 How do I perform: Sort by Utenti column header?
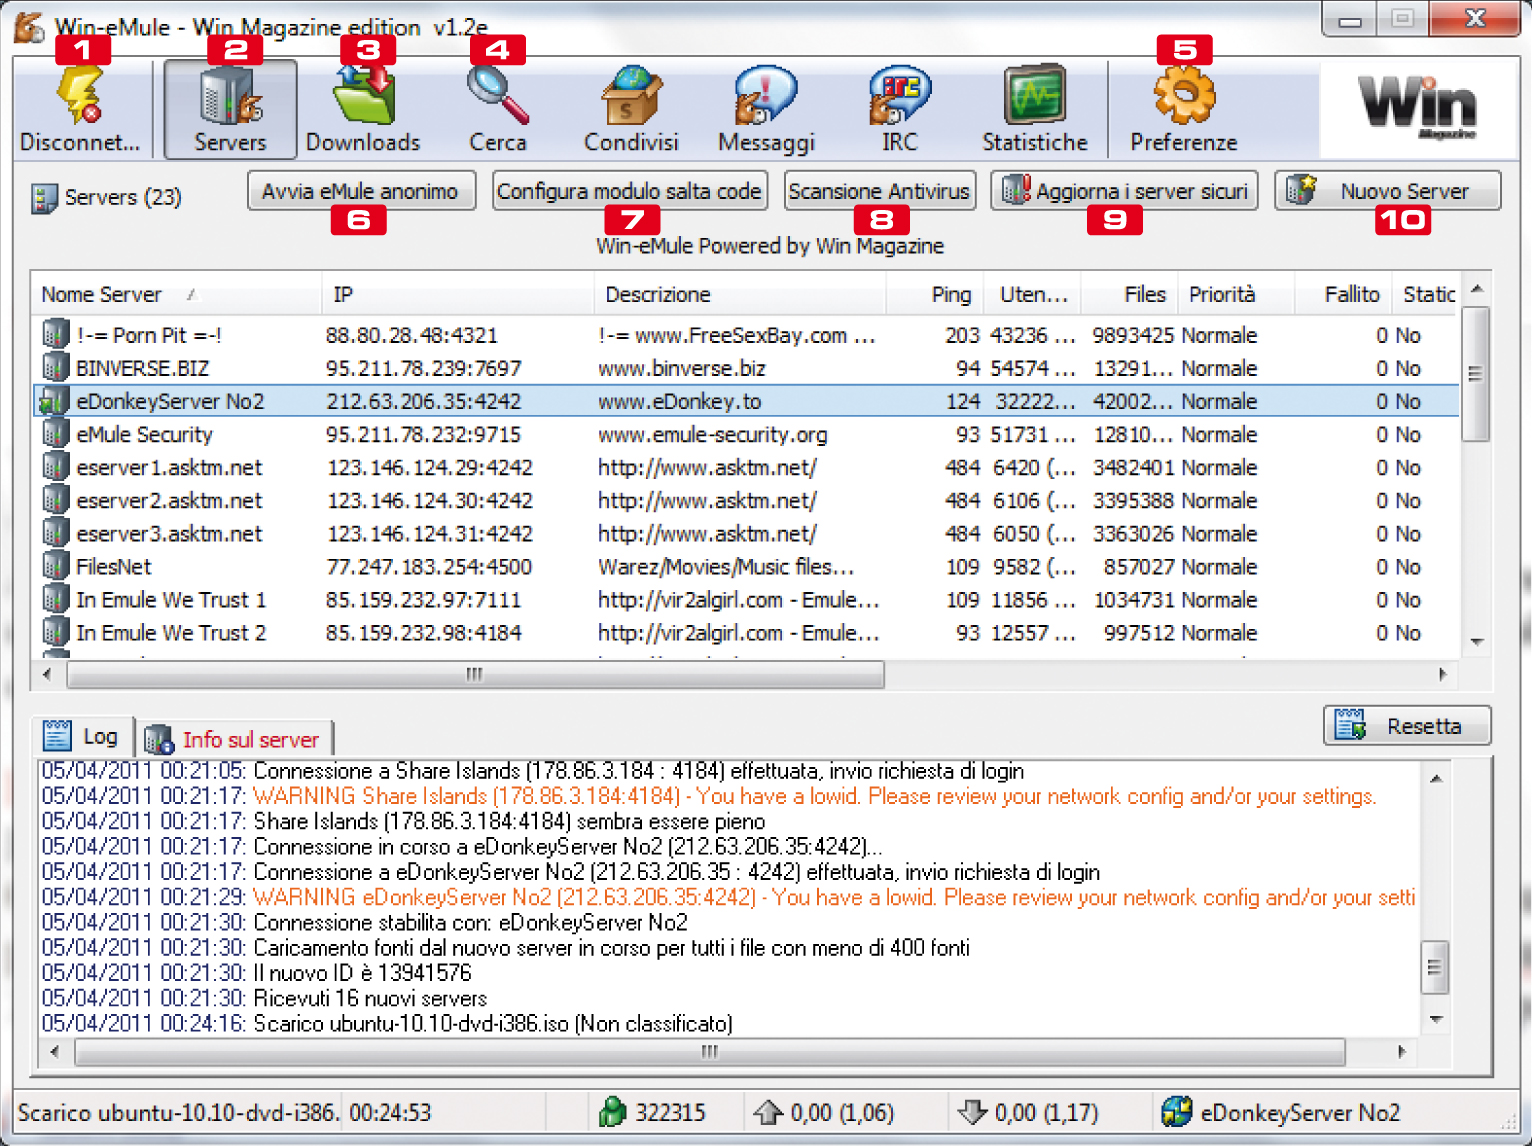pos(1032,294)
